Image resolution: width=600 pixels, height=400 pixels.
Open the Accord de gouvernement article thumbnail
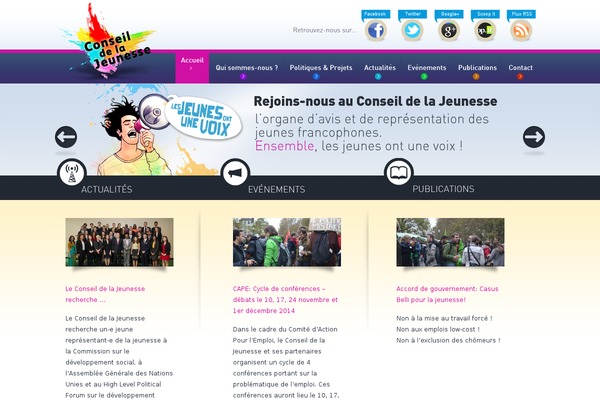pos(450,242)
